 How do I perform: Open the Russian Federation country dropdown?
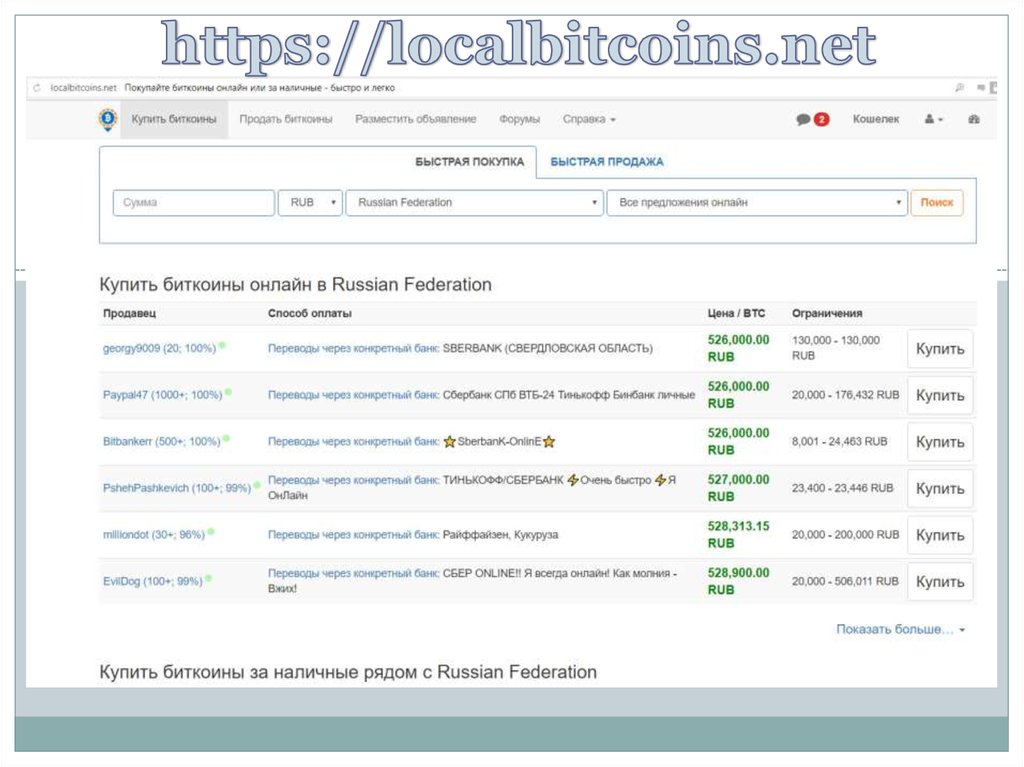click(474, 203)
